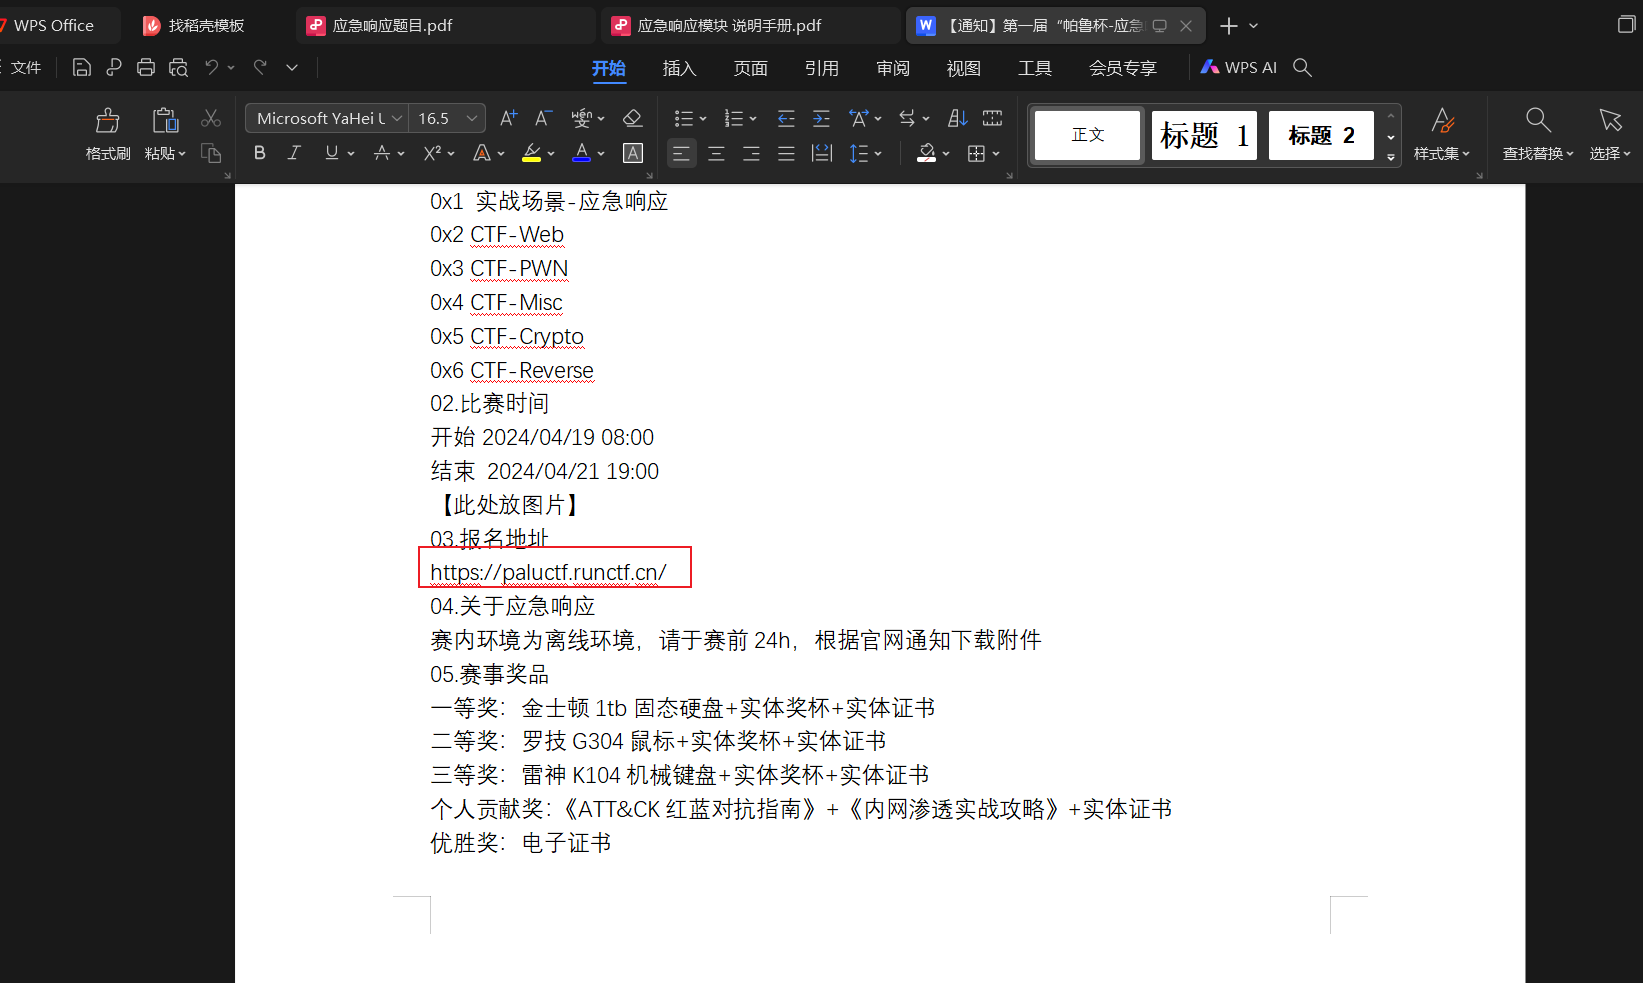Click the Clear formatting eraser icon
1643x983 pixels.
click(632, 118)
